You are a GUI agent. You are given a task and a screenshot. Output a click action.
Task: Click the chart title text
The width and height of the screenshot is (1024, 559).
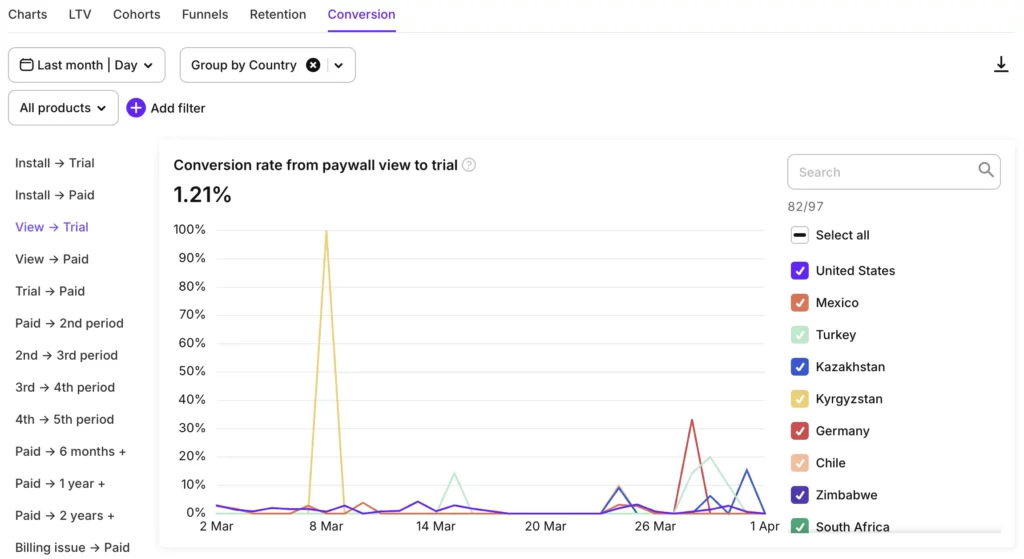pyautogui.click(x=315, y=165)
